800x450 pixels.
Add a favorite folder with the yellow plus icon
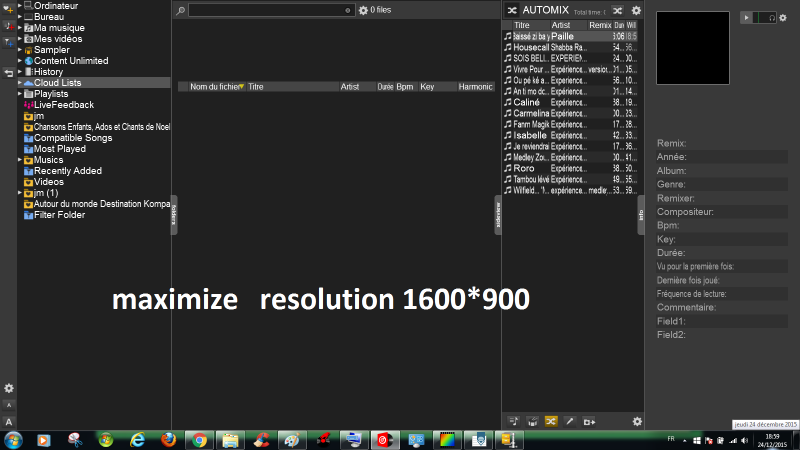tap(8, 8)
